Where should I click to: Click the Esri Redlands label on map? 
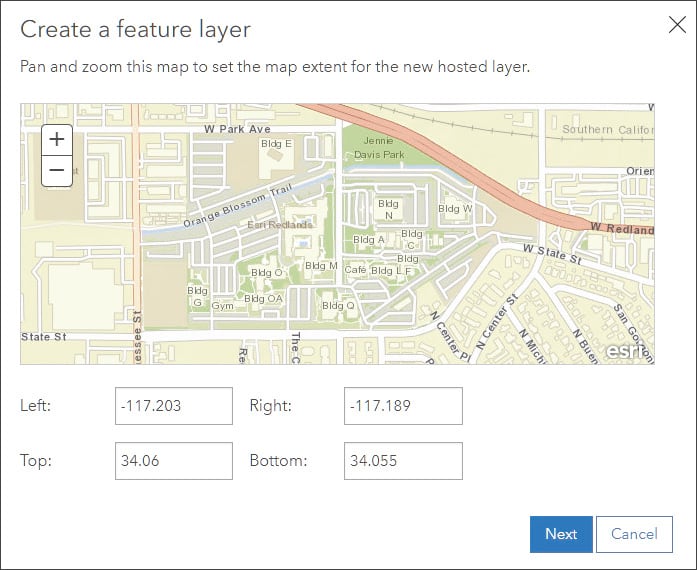pyautogui.click(x=280, y=225)
